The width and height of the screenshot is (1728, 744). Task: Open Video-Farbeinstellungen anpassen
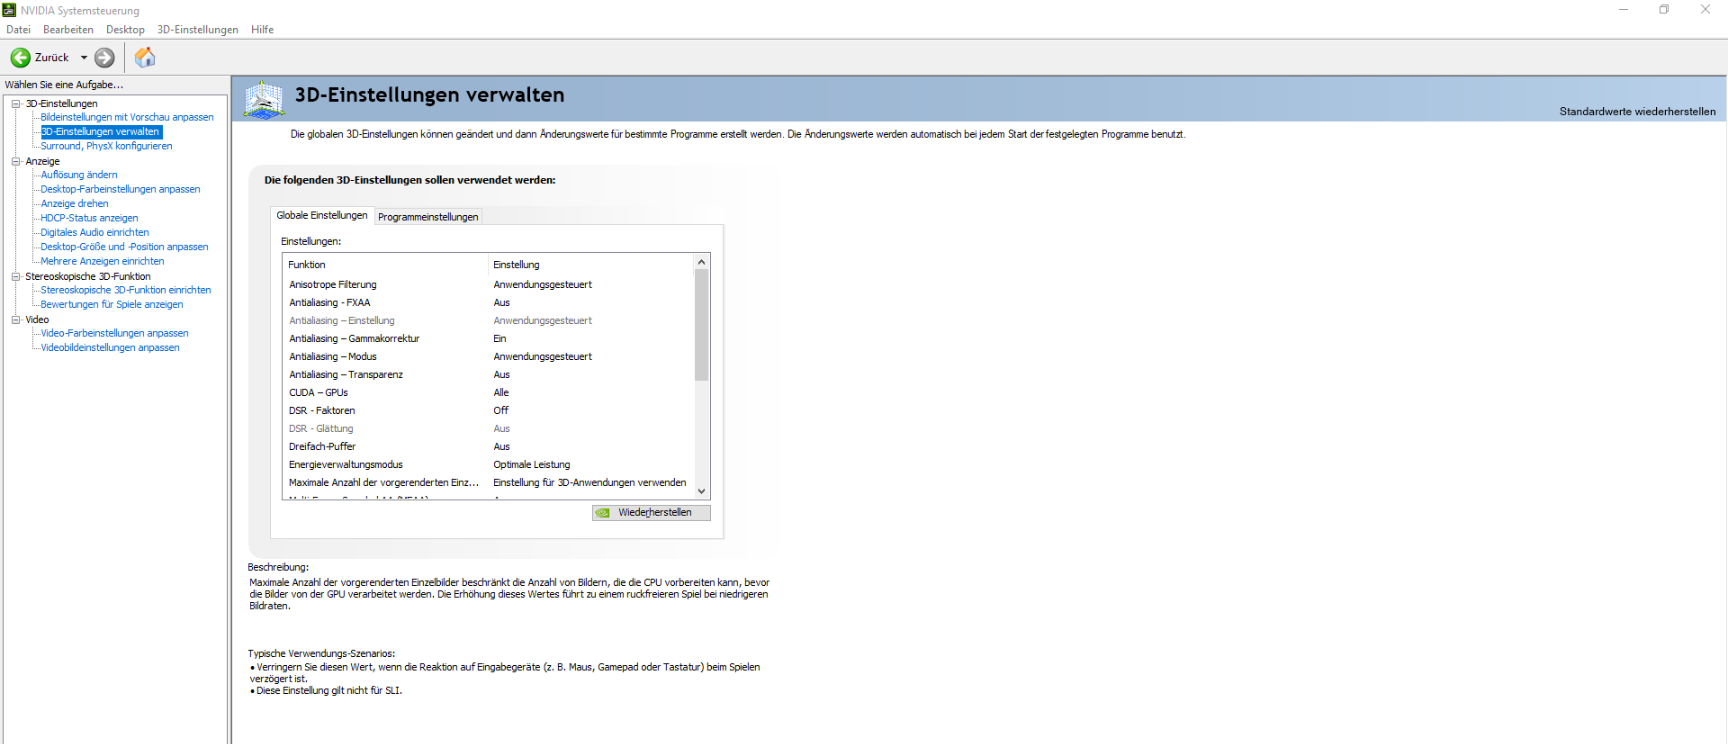click(x=114, y=334)
